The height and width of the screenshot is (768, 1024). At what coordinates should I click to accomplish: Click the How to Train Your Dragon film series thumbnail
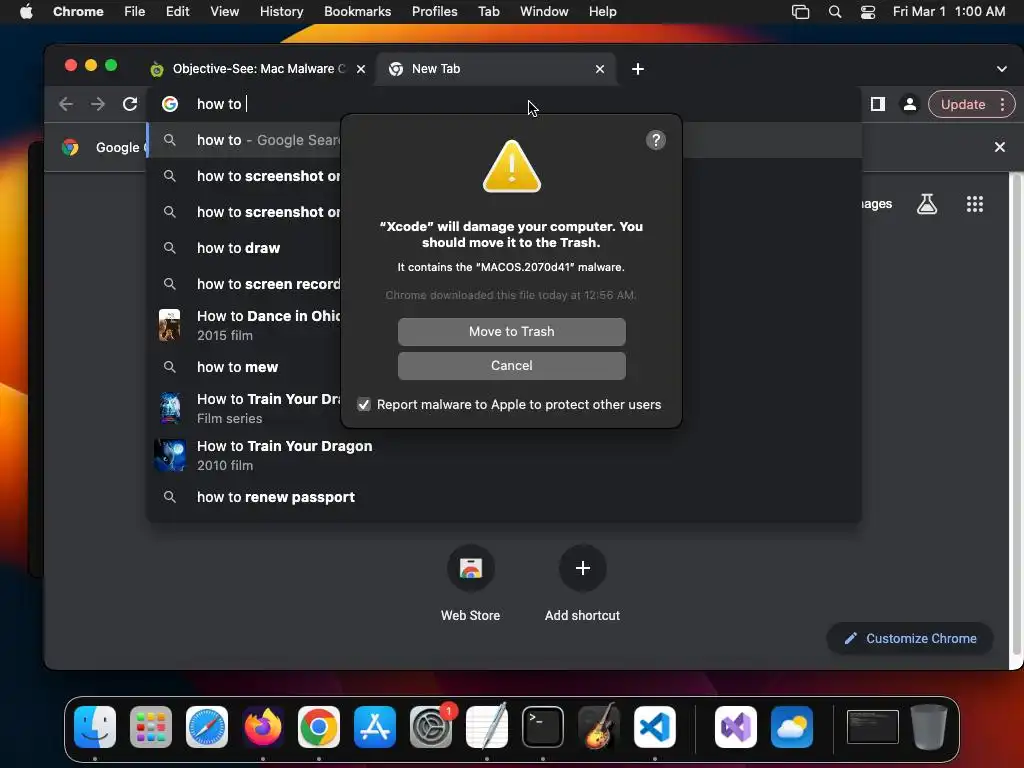tap(170, 408)
